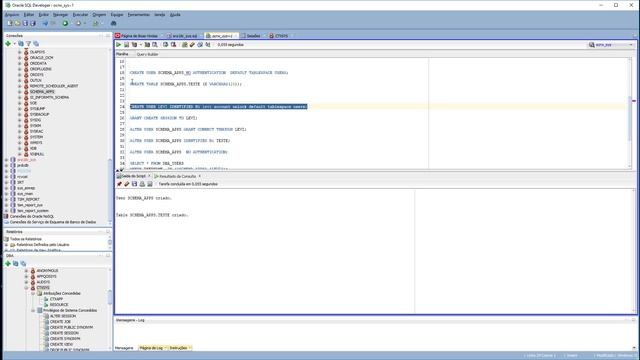The height and width of the screenshot is (360, 640).
Task: Open the Ajuda menu
Action: (x=175, y=15)
